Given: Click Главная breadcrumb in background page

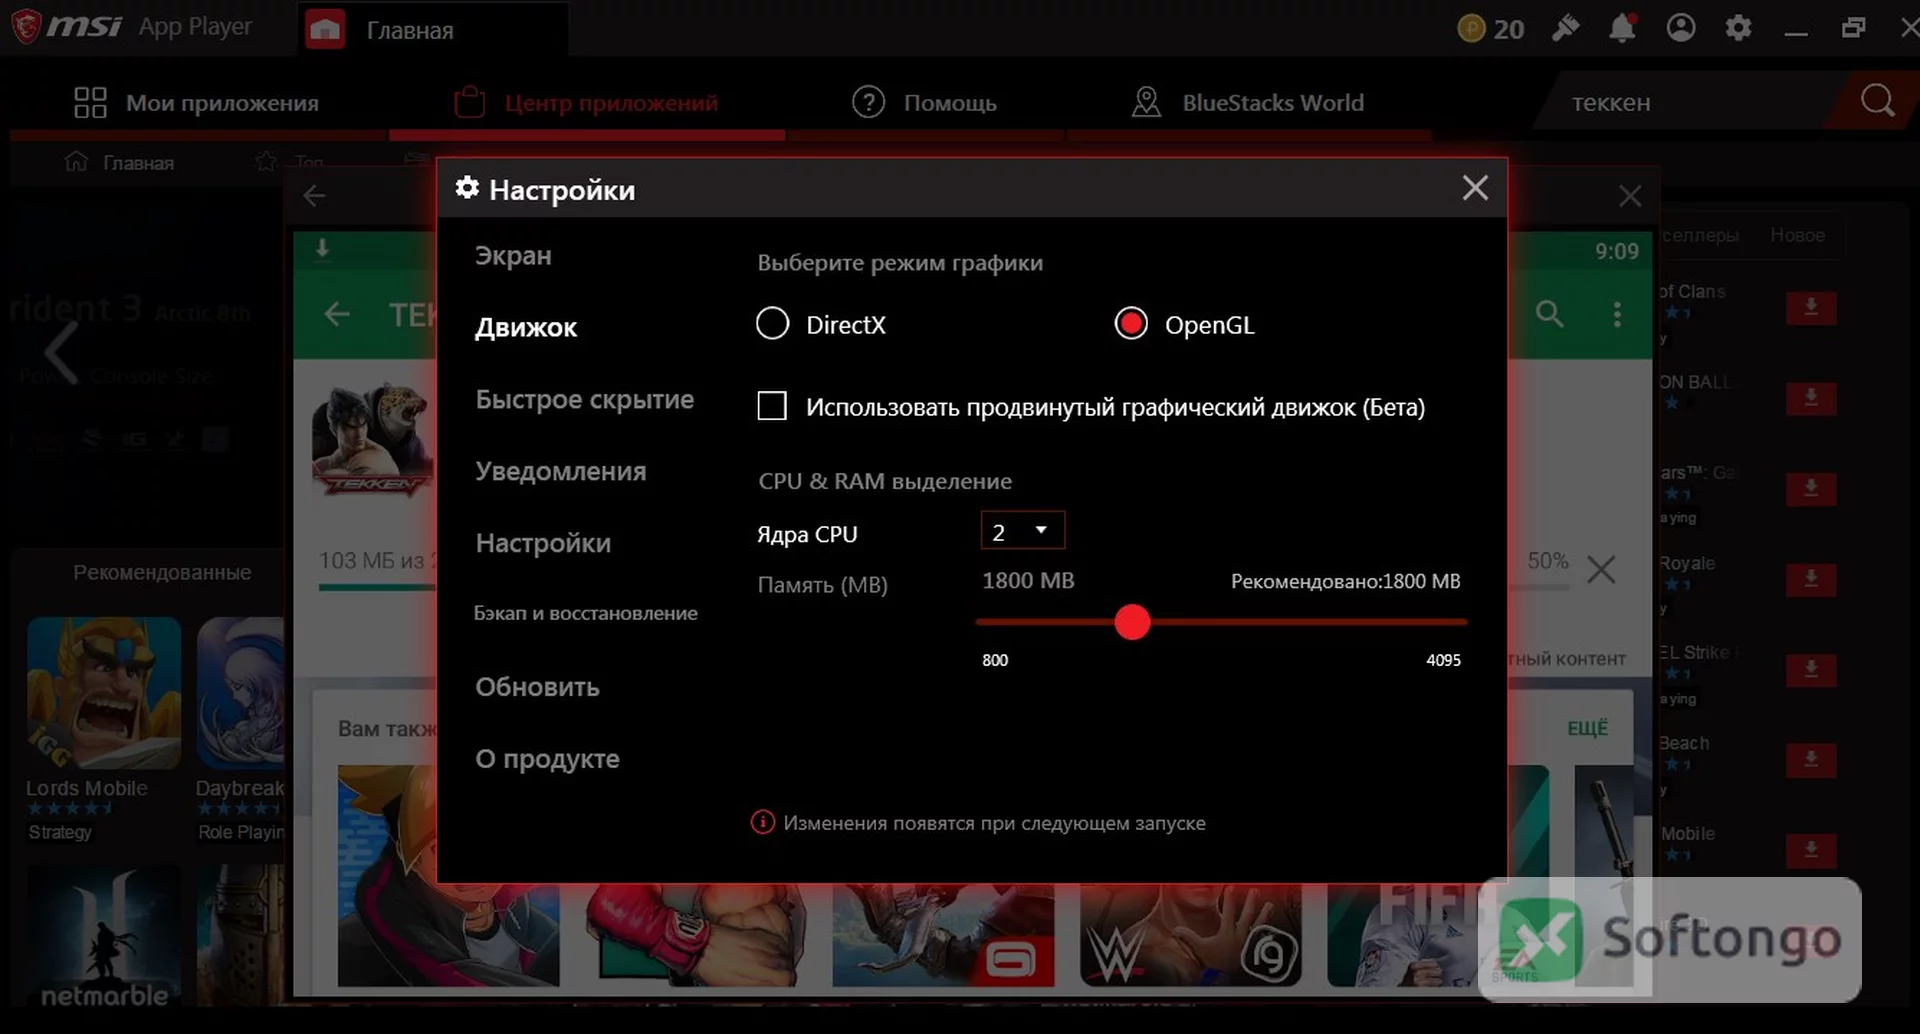Looking at the screenshot, I should click(120, 163).
